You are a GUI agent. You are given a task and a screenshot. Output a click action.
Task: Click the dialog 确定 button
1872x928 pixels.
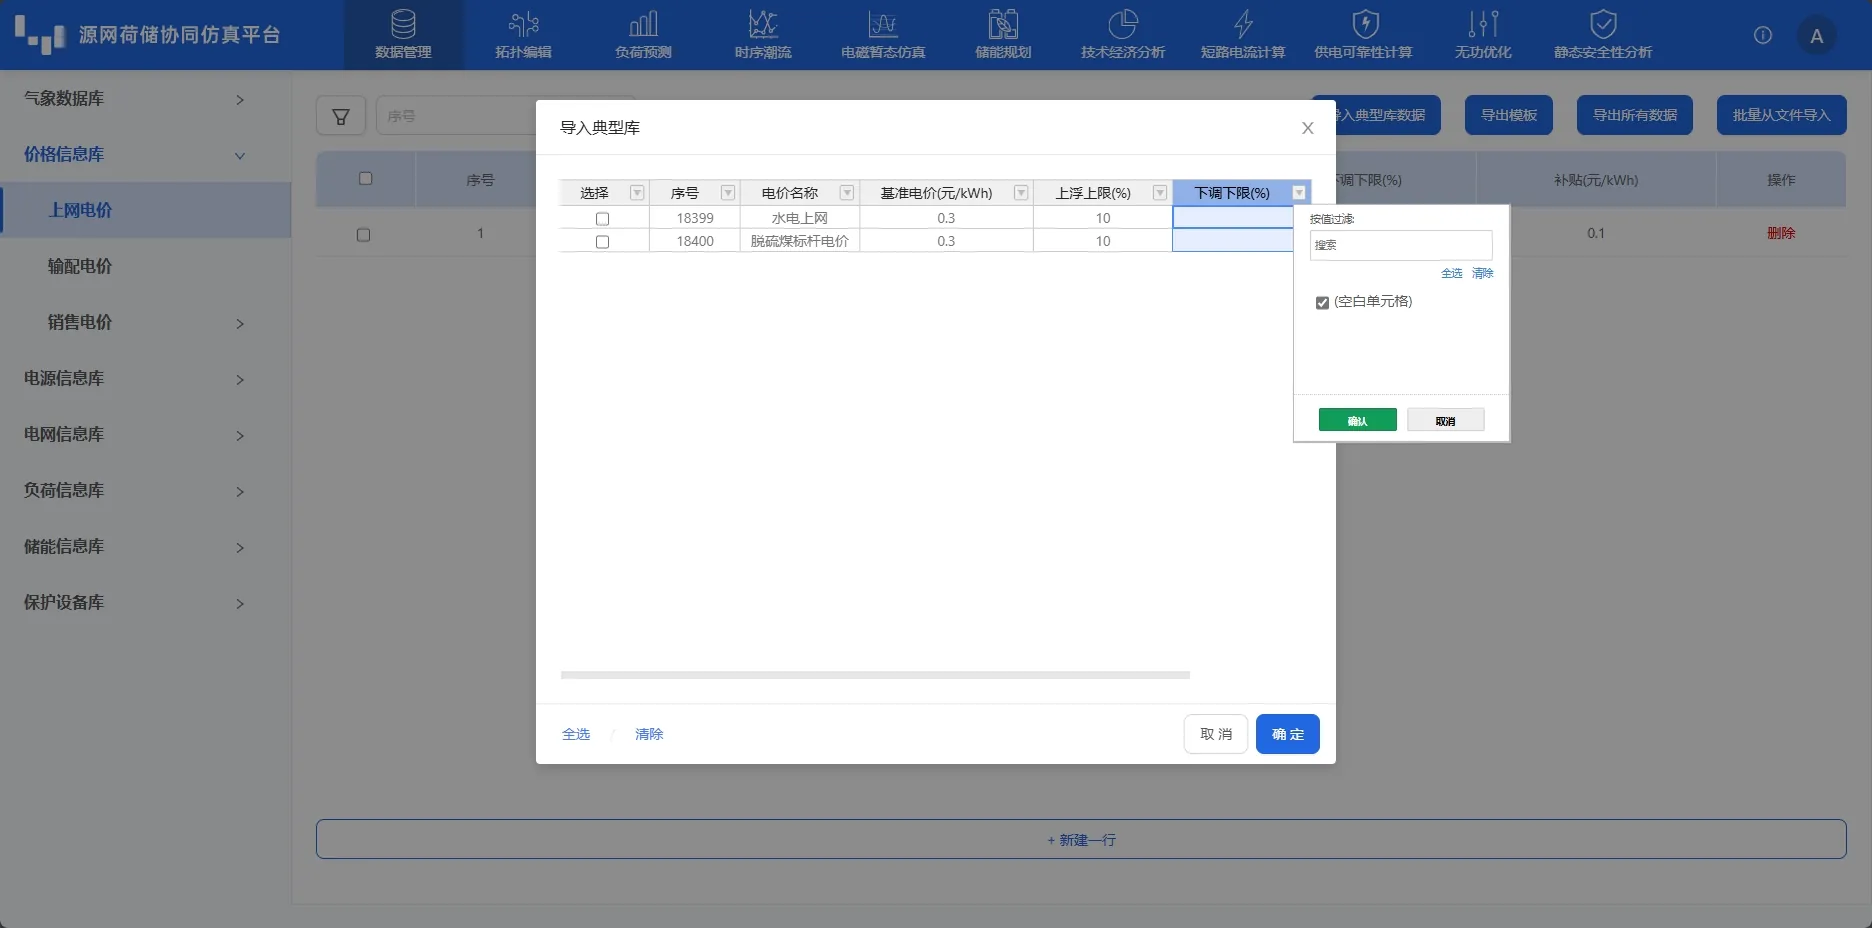pyautogui.click(x=1288, y=734)
